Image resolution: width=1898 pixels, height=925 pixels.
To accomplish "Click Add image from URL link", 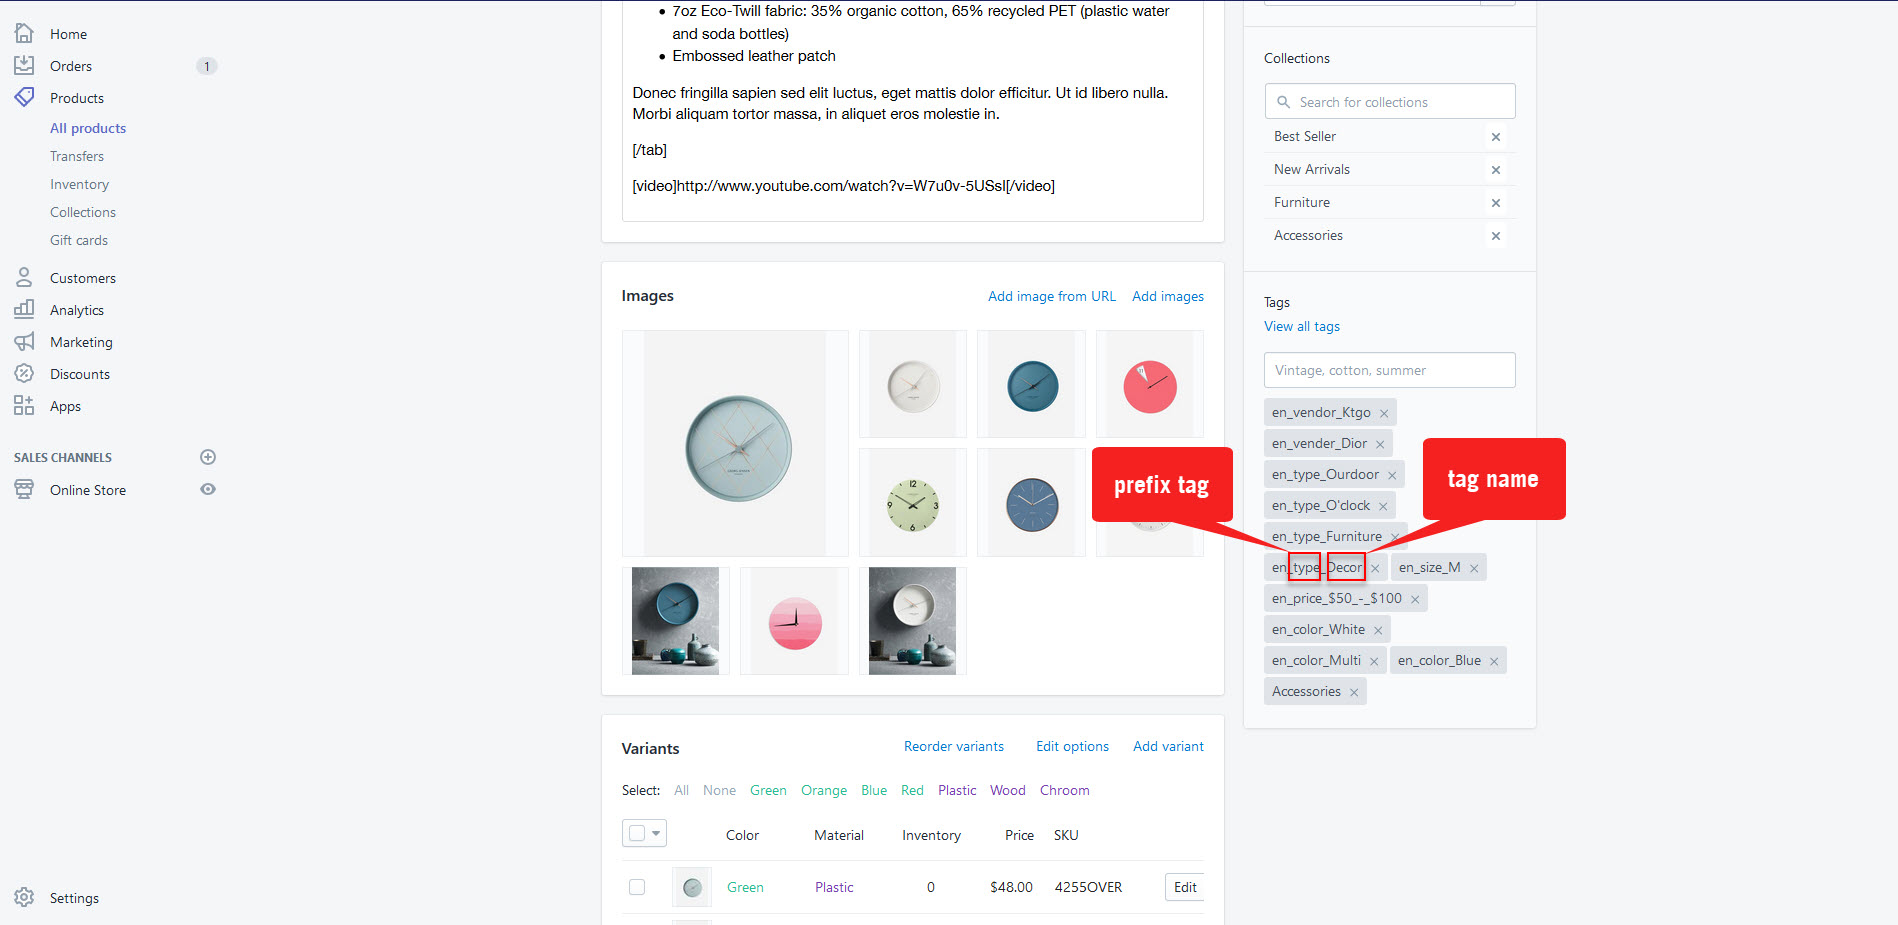I will click(1052, 296).
